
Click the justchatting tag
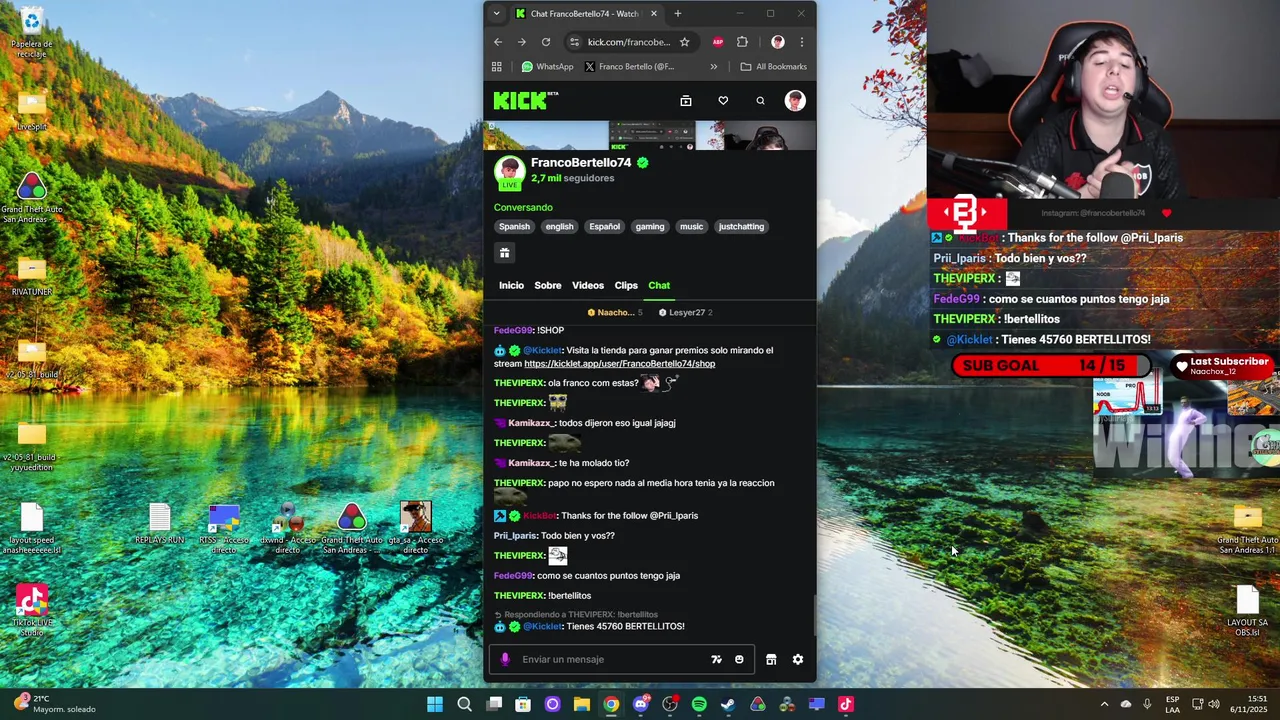coord(741,226)
